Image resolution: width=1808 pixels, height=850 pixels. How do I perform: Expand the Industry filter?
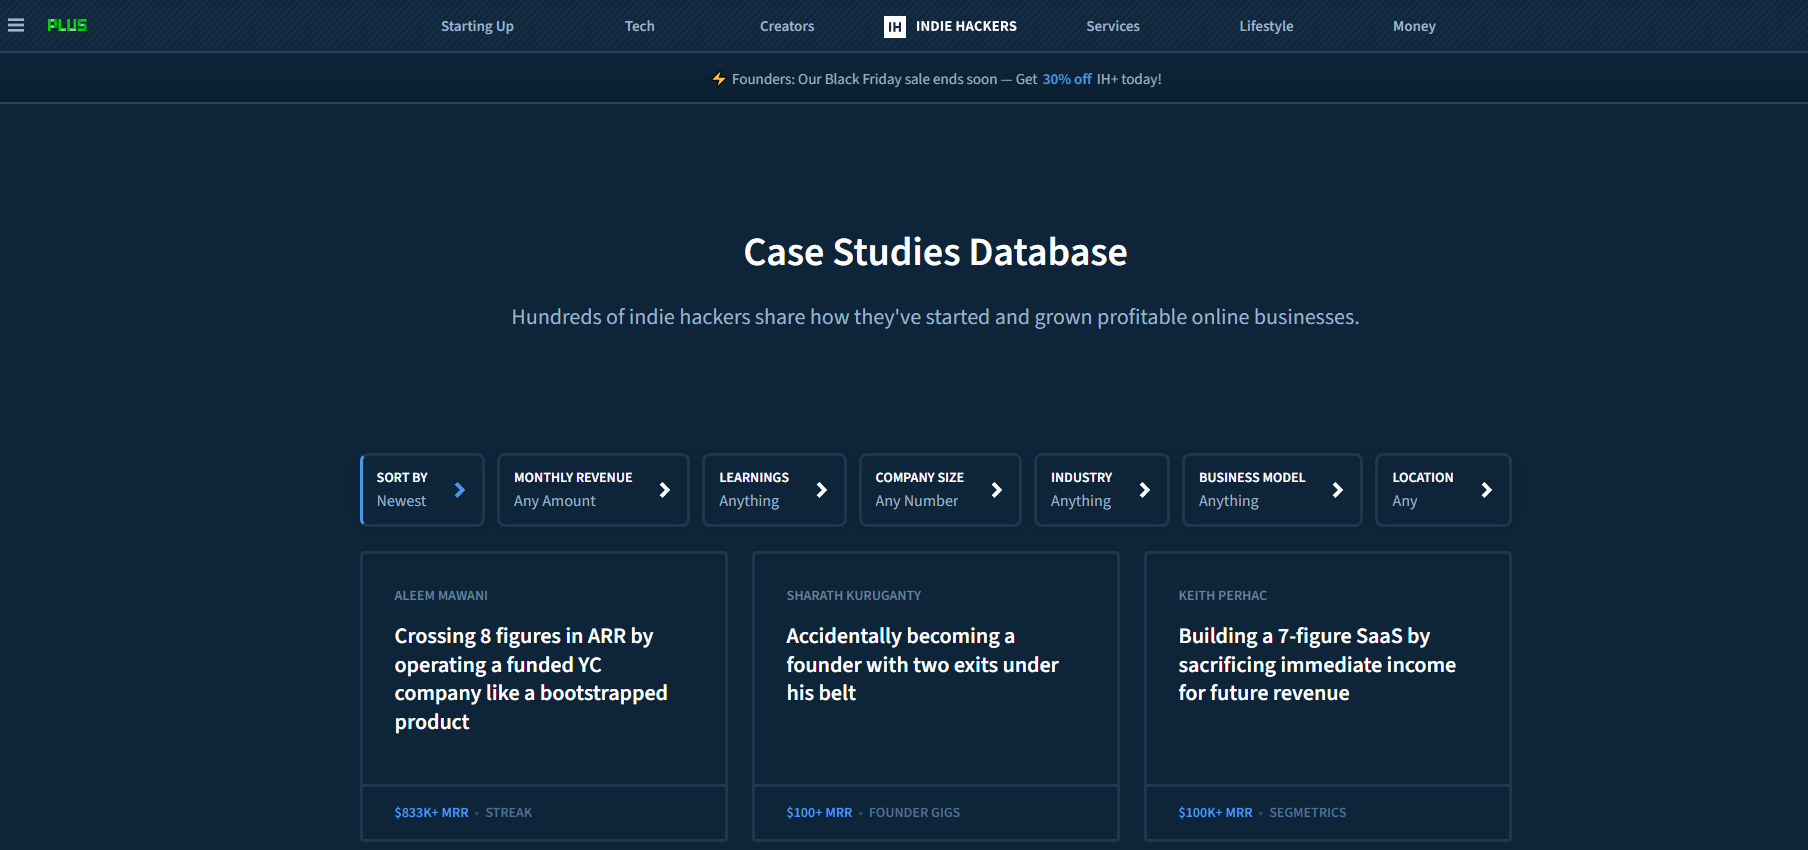1102,490
